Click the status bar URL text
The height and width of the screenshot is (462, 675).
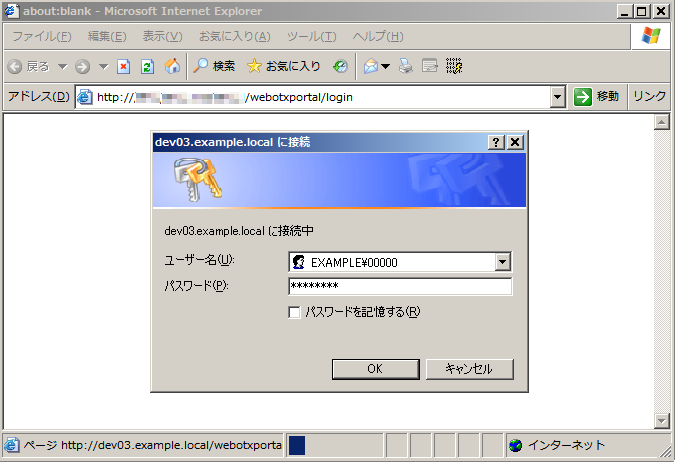(x=152, y=445)
